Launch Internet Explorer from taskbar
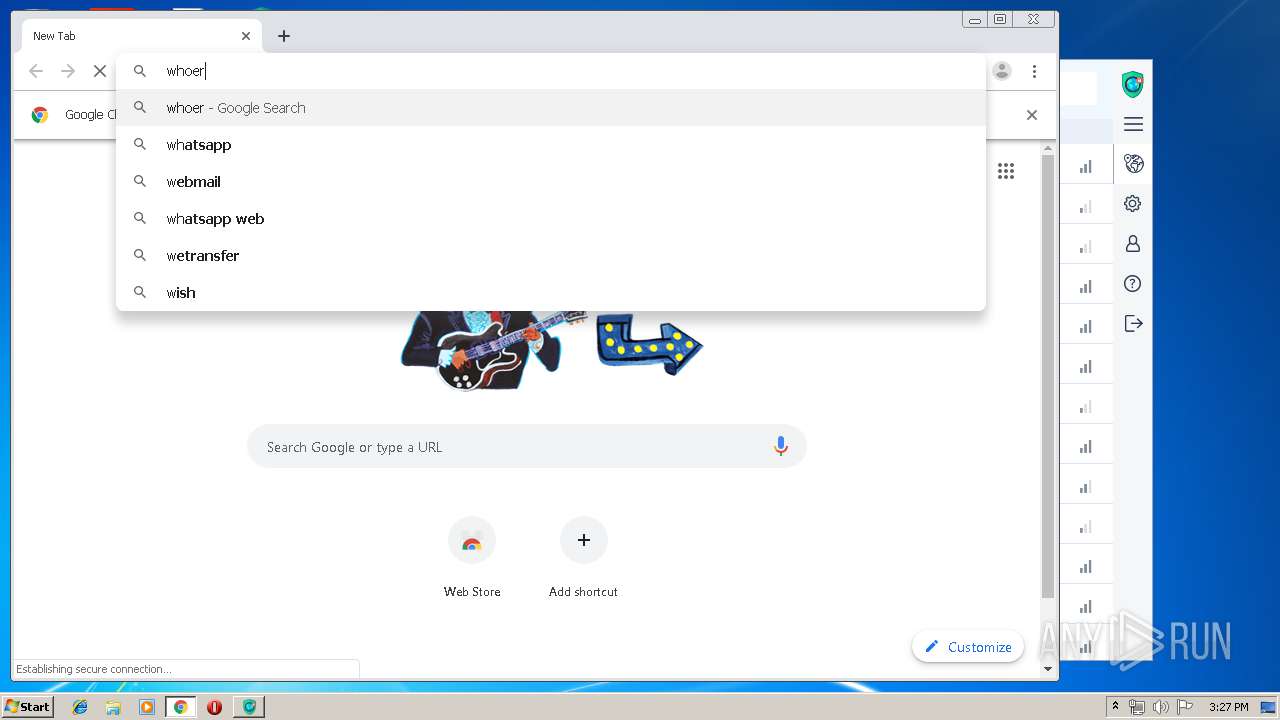Viewport: 1280px width, 720px height. pyautogui.click(x=80, y=707)
